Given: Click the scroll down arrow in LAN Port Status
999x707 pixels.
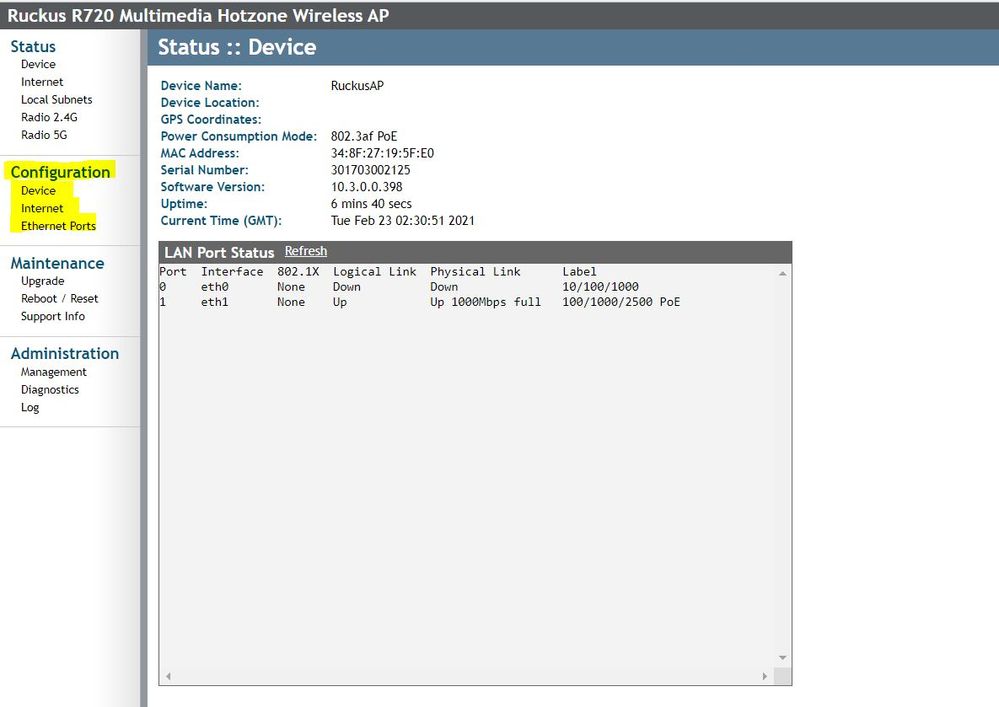Looking at the screenshot, I should 783,658.
